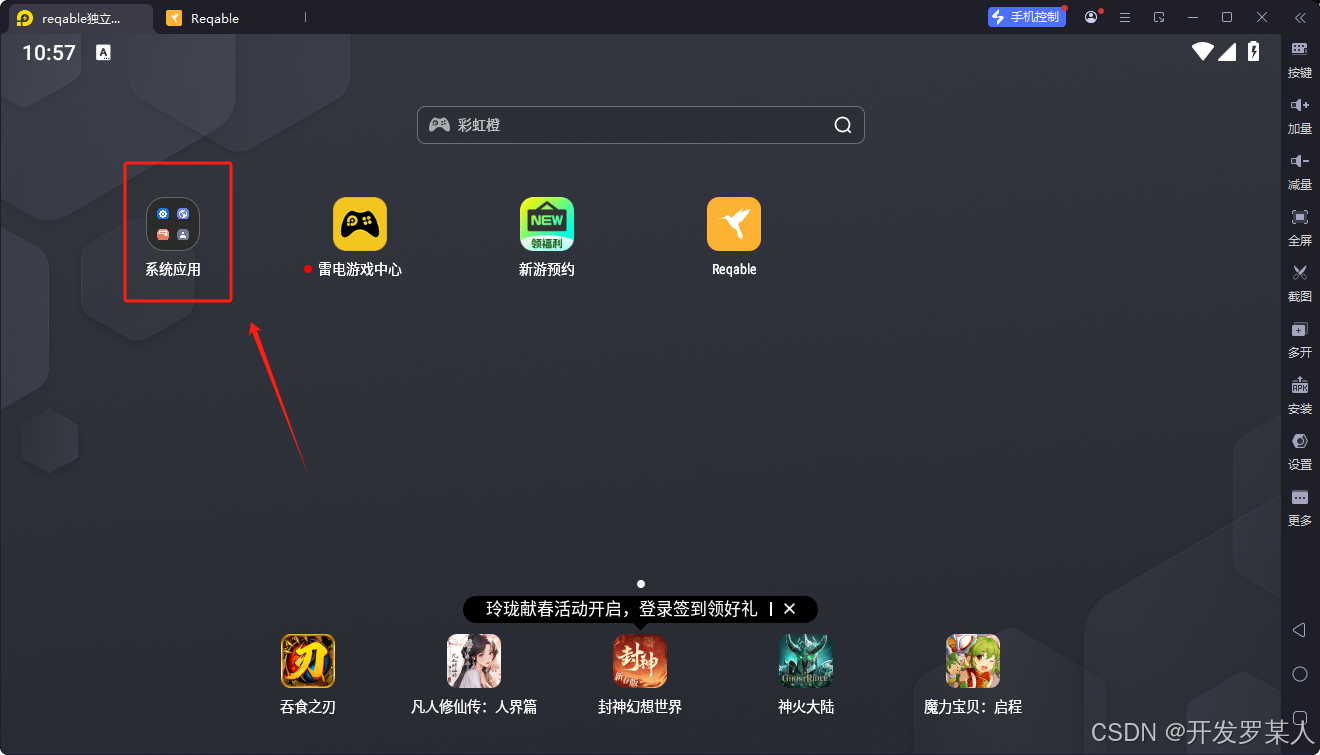Click the Android home circle button
Viewport: 1320px width, 755px height.
tap(1300, 674)
